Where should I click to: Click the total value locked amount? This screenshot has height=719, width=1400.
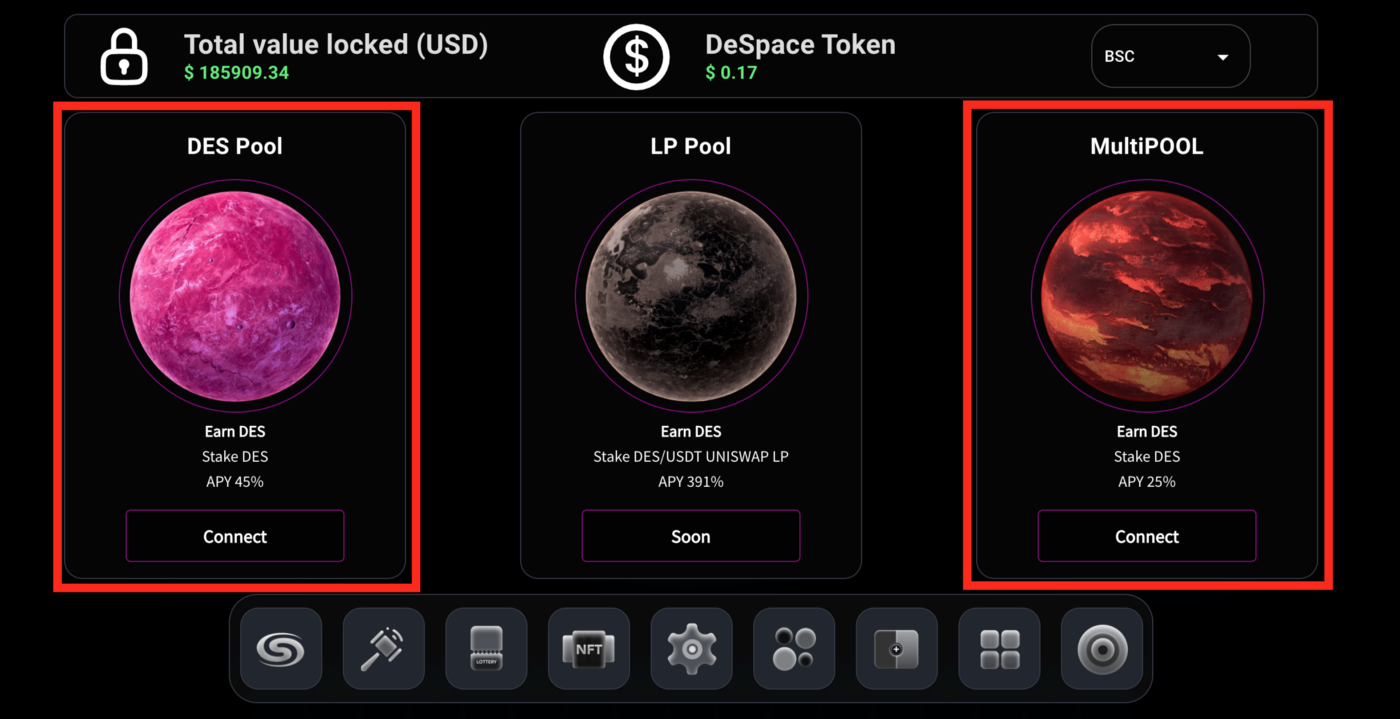(x=237, y=73)
